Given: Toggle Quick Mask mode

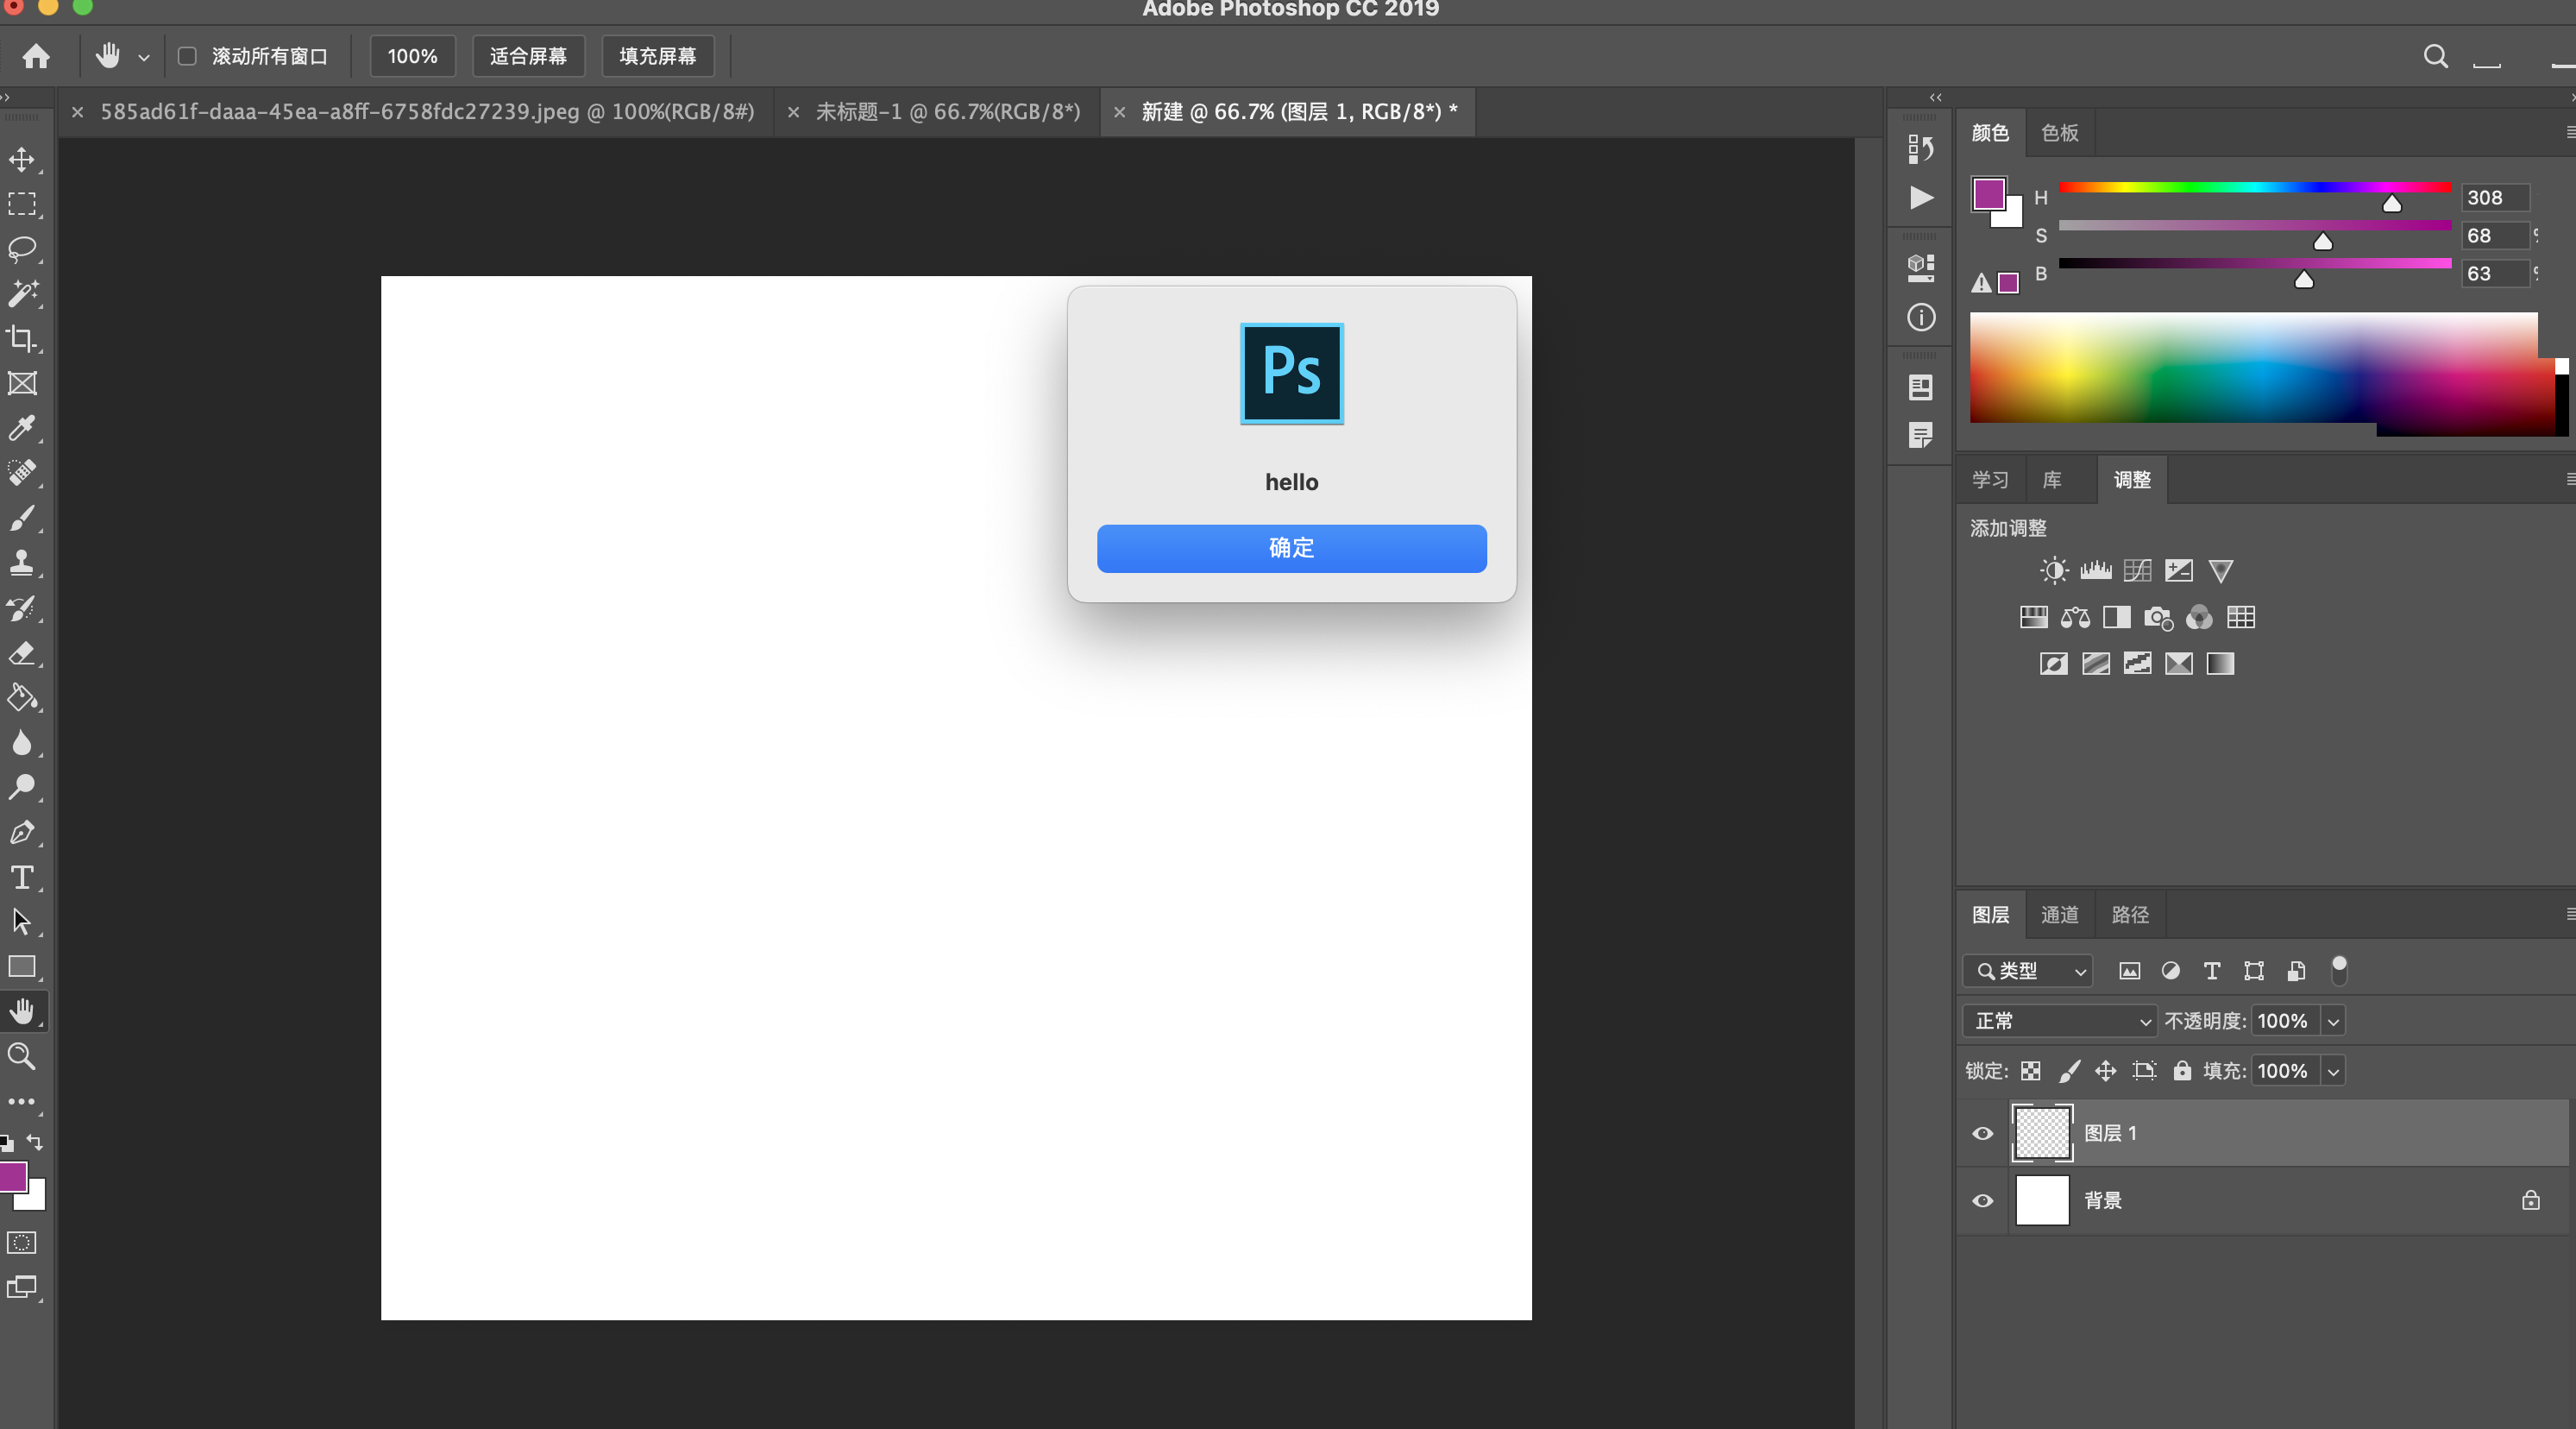Looking at the screenshot, I should (x=22, y=1242).
